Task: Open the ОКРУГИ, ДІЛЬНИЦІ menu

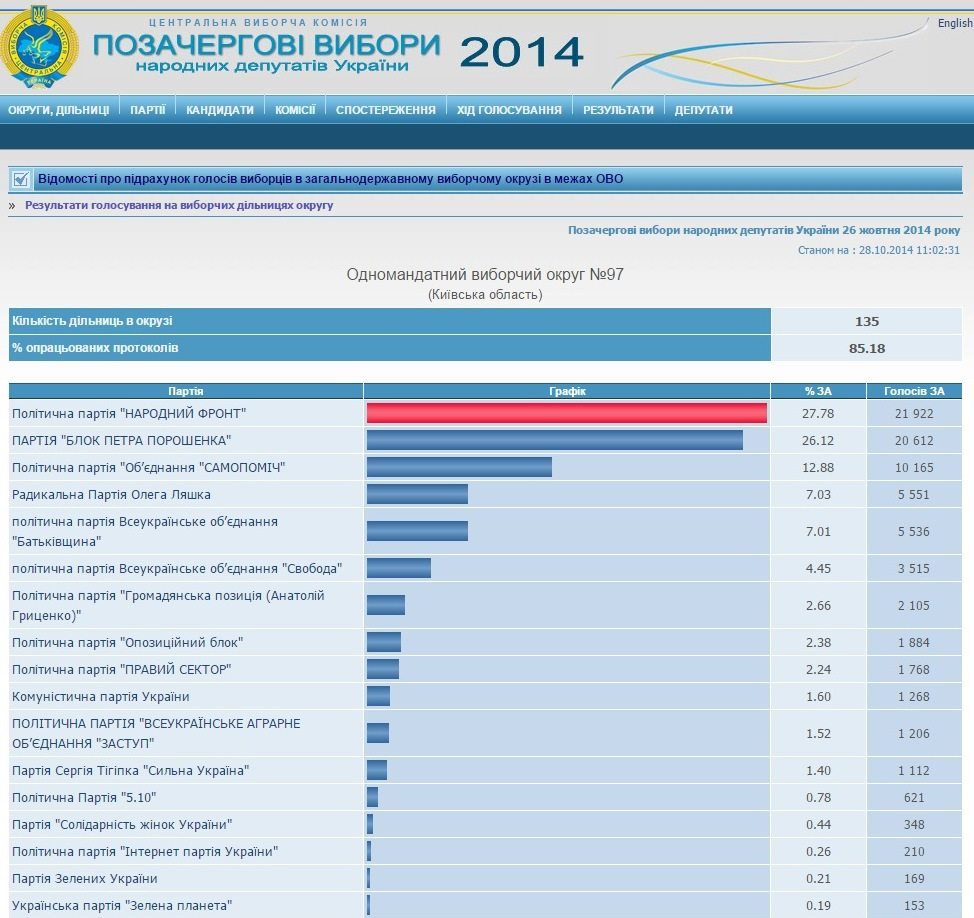Action: (x=58, y=110)
